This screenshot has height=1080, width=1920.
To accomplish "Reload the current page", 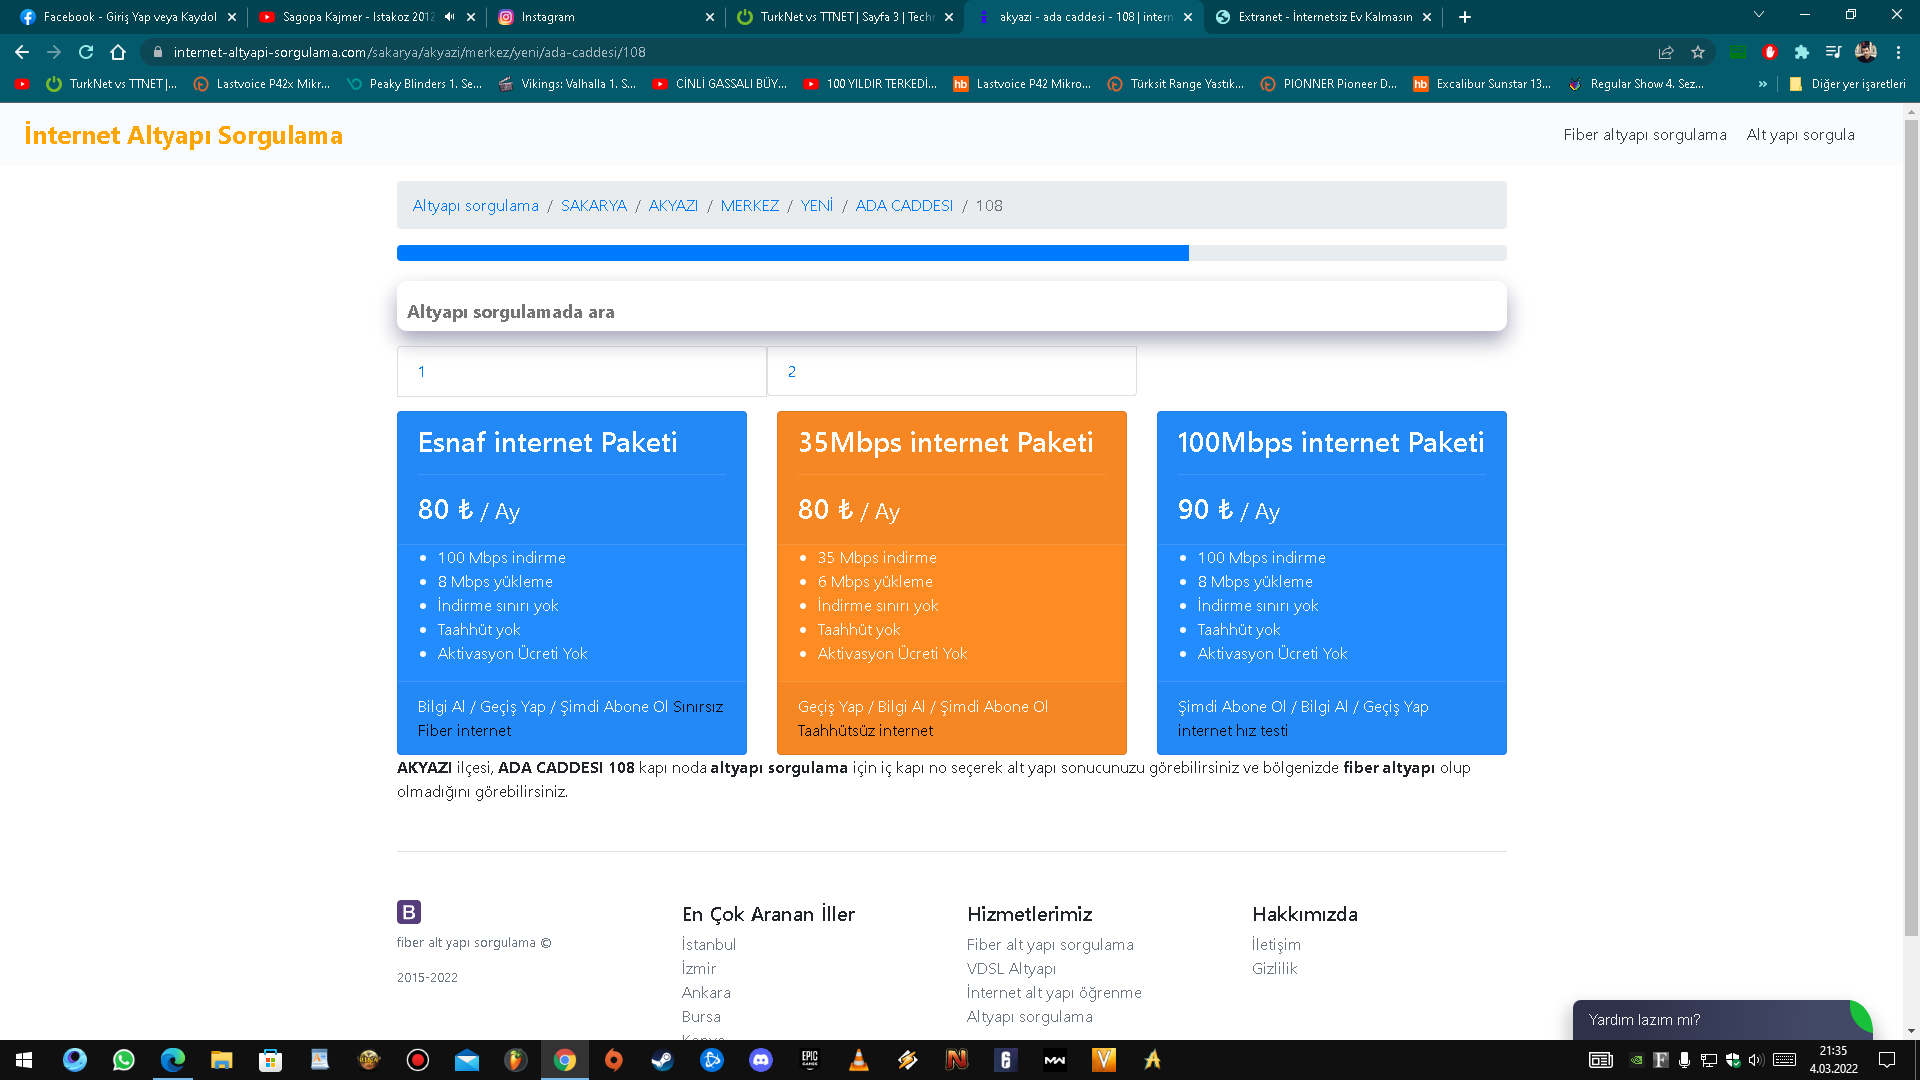I will 86,52.
